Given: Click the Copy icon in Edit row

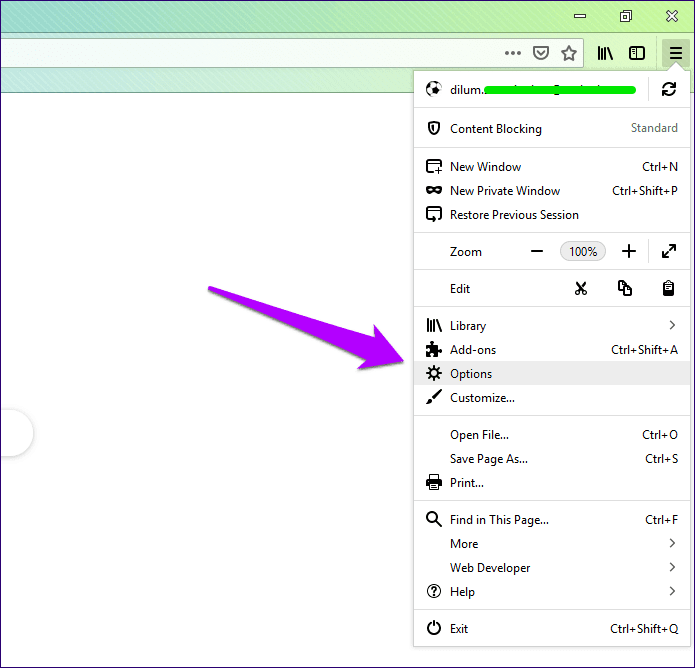Looking at the screenshot, I should pyautogui.click(x=625, y=288).
